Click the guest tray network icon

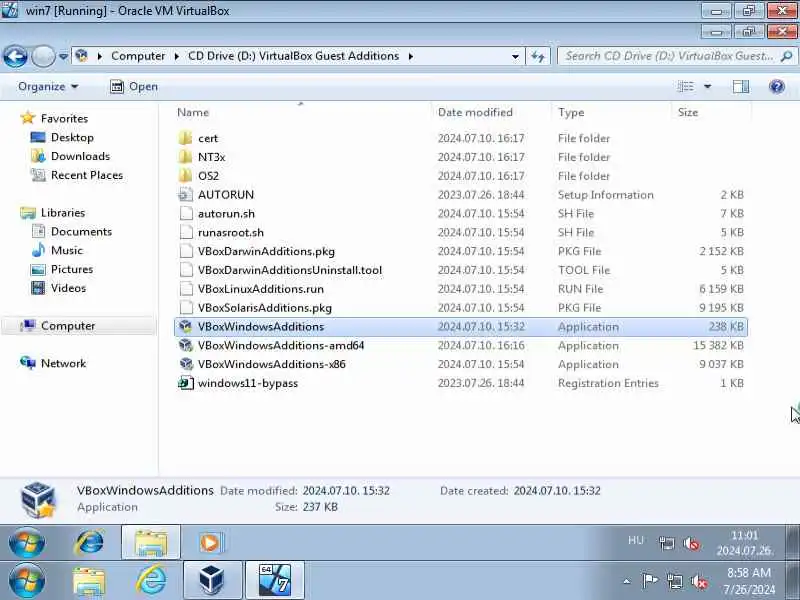pyautogui.click(x=666, y=543)
